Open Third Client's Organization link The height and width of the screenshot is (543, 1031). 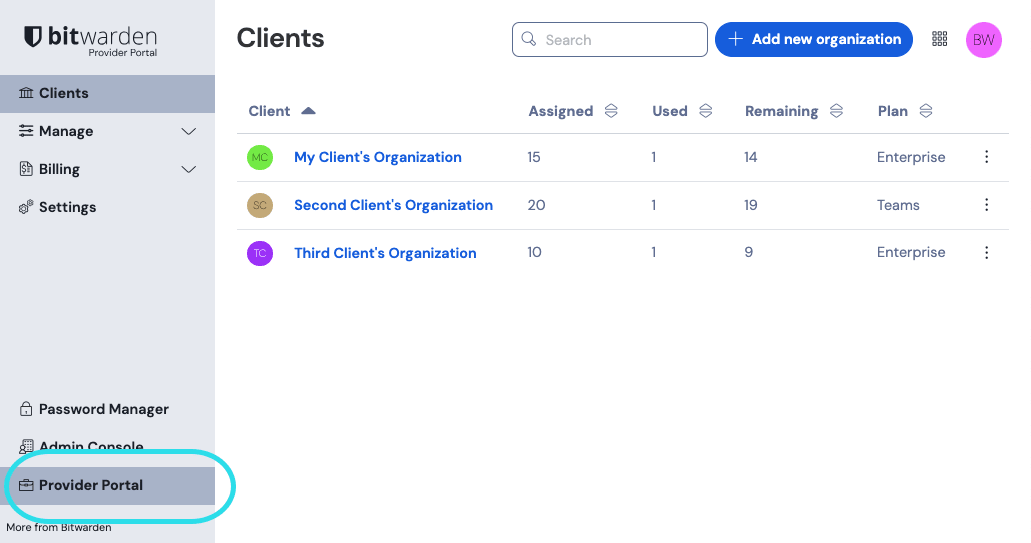385,253
